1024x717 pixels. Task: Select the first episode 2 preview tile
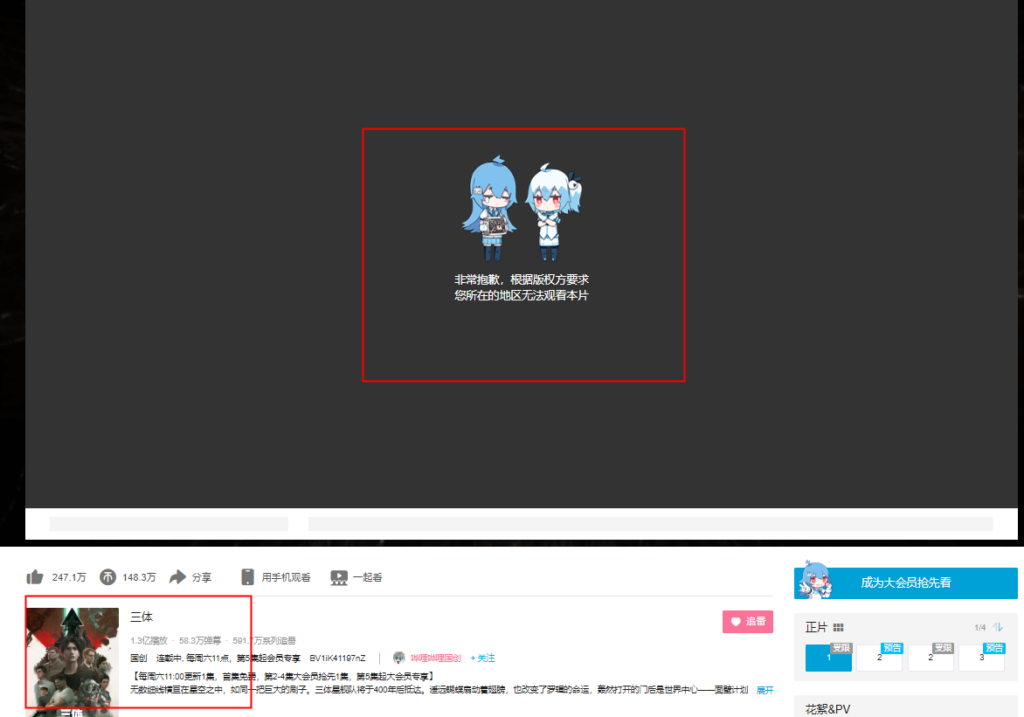(x=879, y=657)
